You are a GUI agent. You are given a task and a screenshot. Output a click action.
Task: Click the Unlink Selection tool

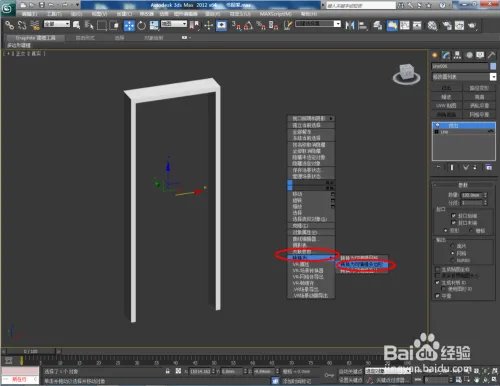tap(22, 25)
